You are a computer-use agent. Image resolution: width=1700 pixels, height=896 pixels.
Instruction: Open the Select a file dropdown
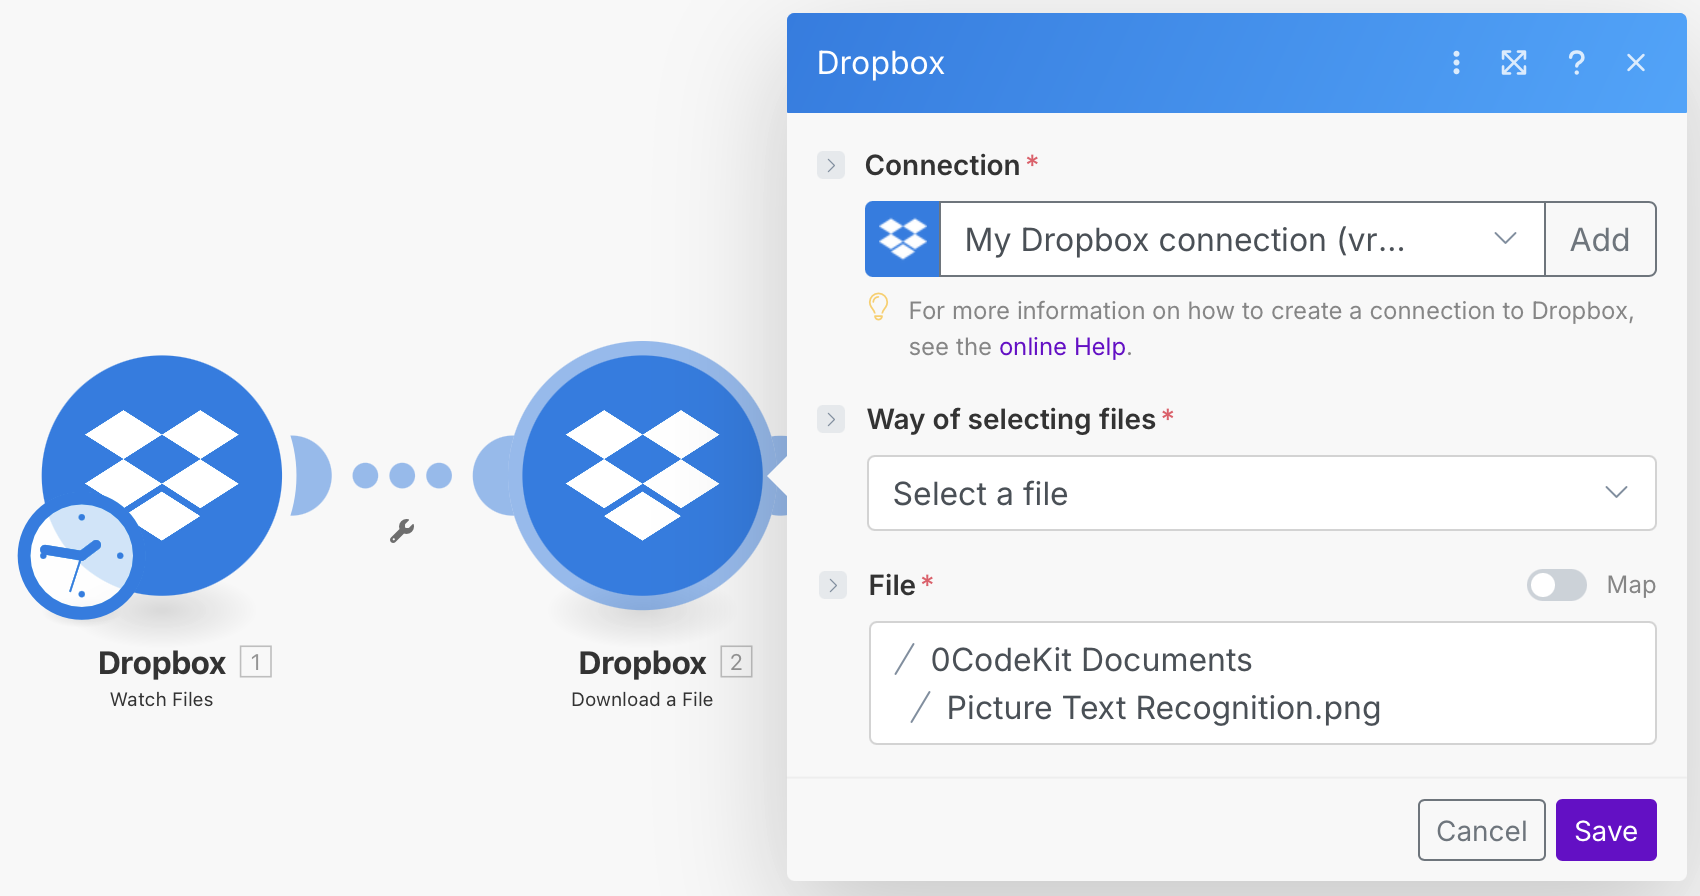click(1262, 493)
